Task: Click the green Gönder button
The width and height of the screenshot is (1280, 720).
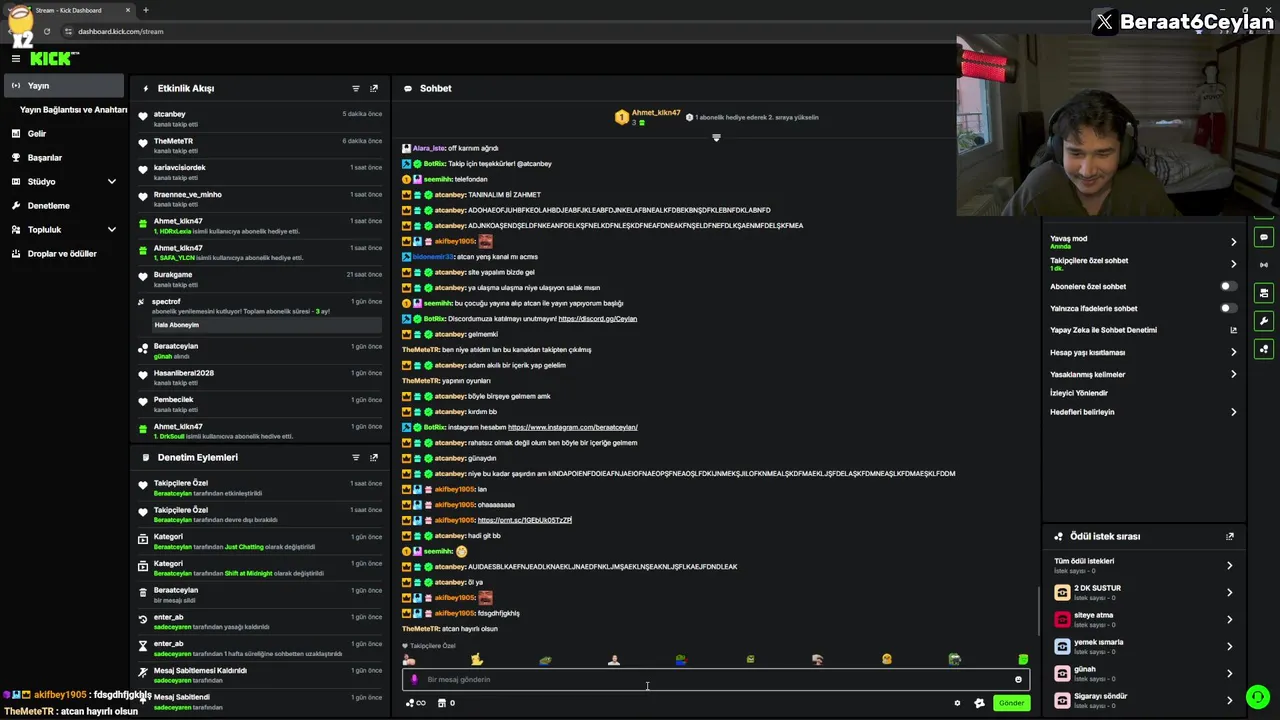Action: (1011, 703)
